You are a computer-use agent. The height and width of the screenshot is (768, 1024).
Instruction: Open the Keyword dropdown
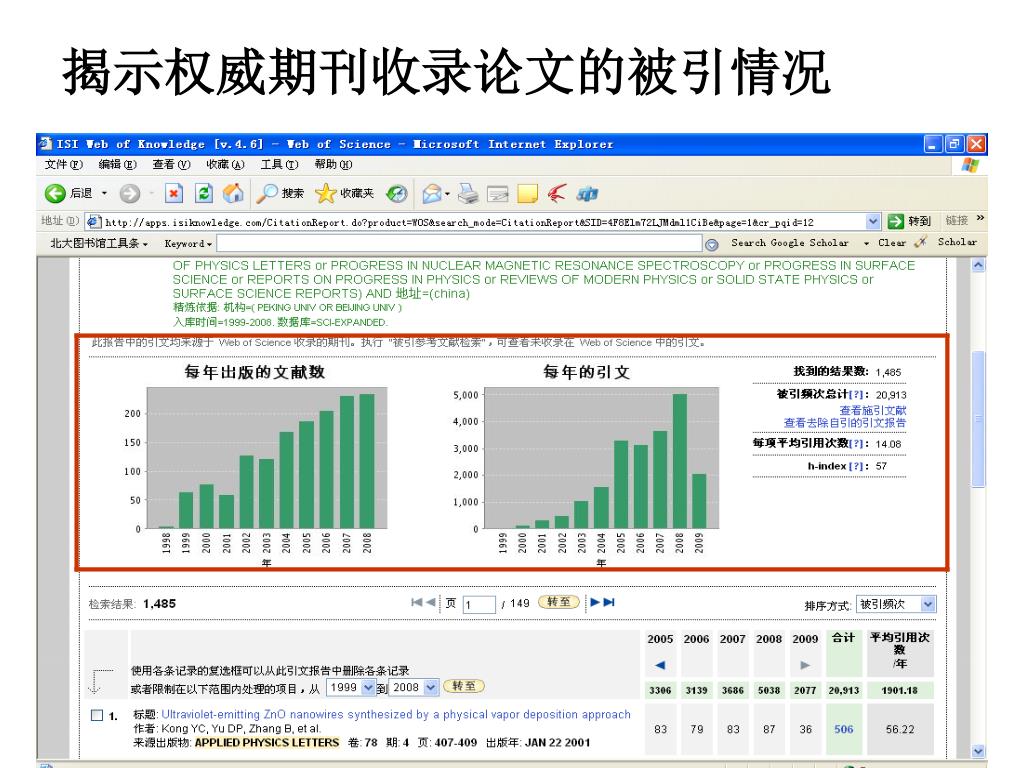click(188, 244)
